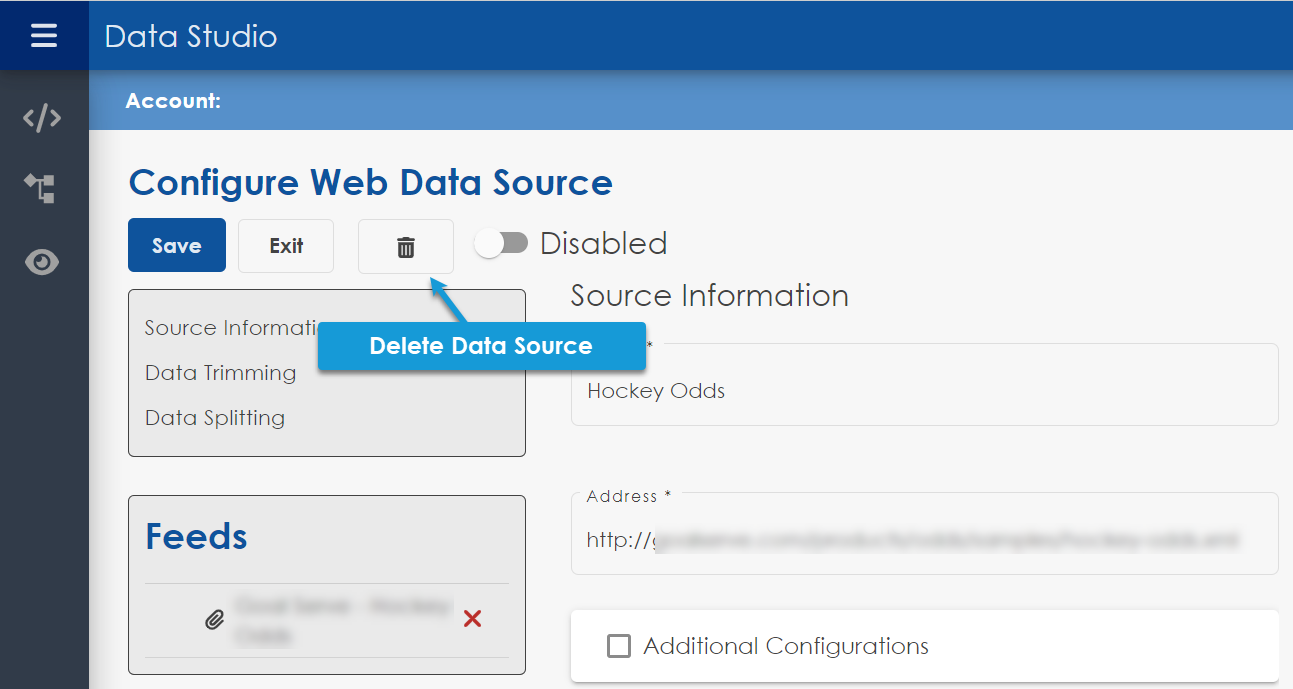Click the Delete Data Source callout label
This screenshot has width=1293, height=689.
481,346
